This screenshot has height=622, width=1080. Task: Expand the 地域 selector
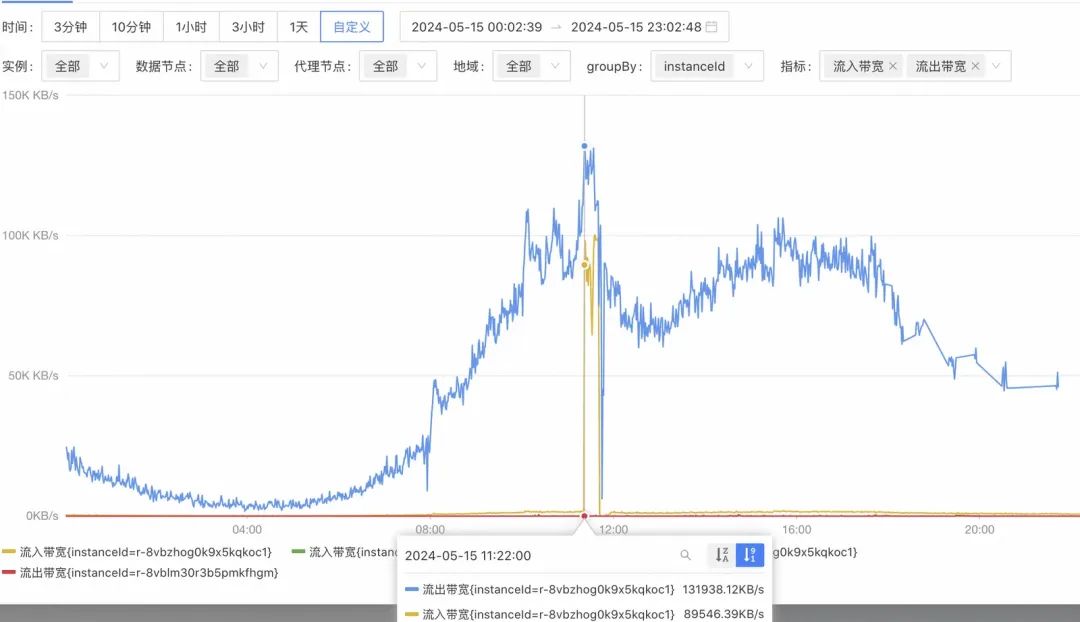pos(532,66)
